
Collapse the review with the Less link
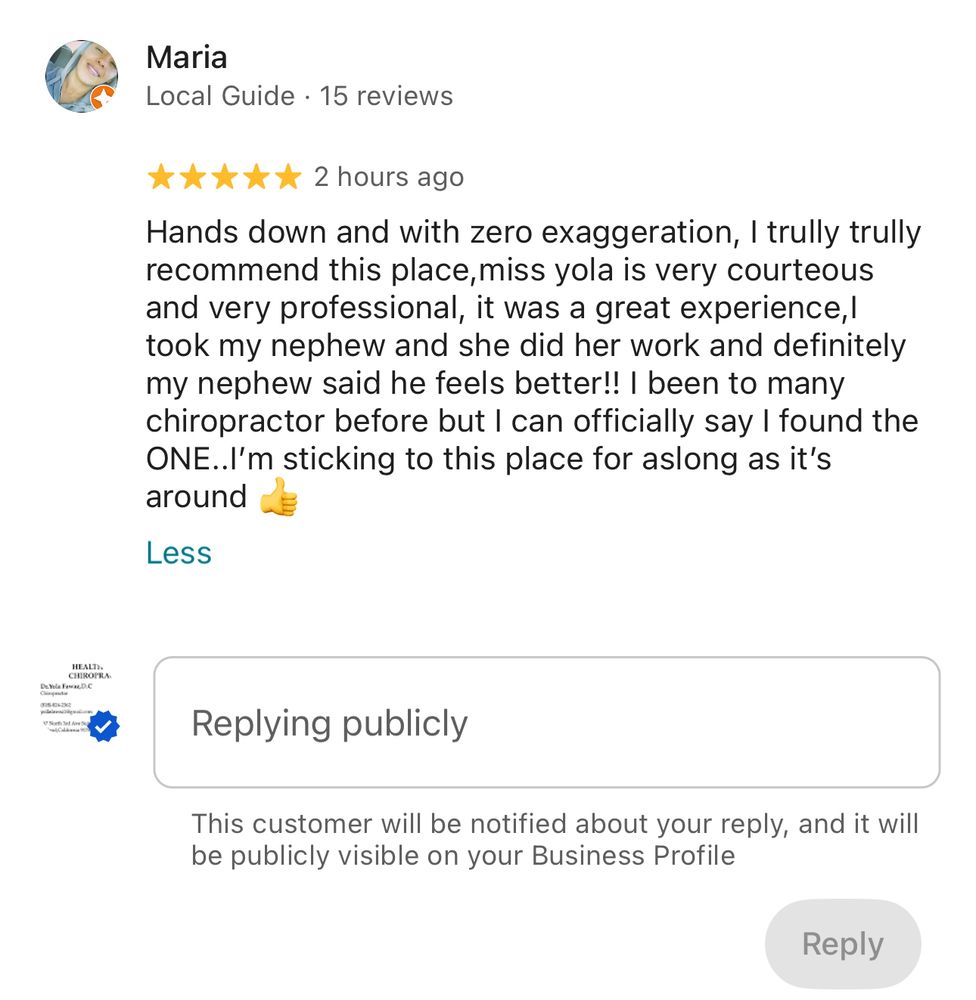(x=179, y=553)
